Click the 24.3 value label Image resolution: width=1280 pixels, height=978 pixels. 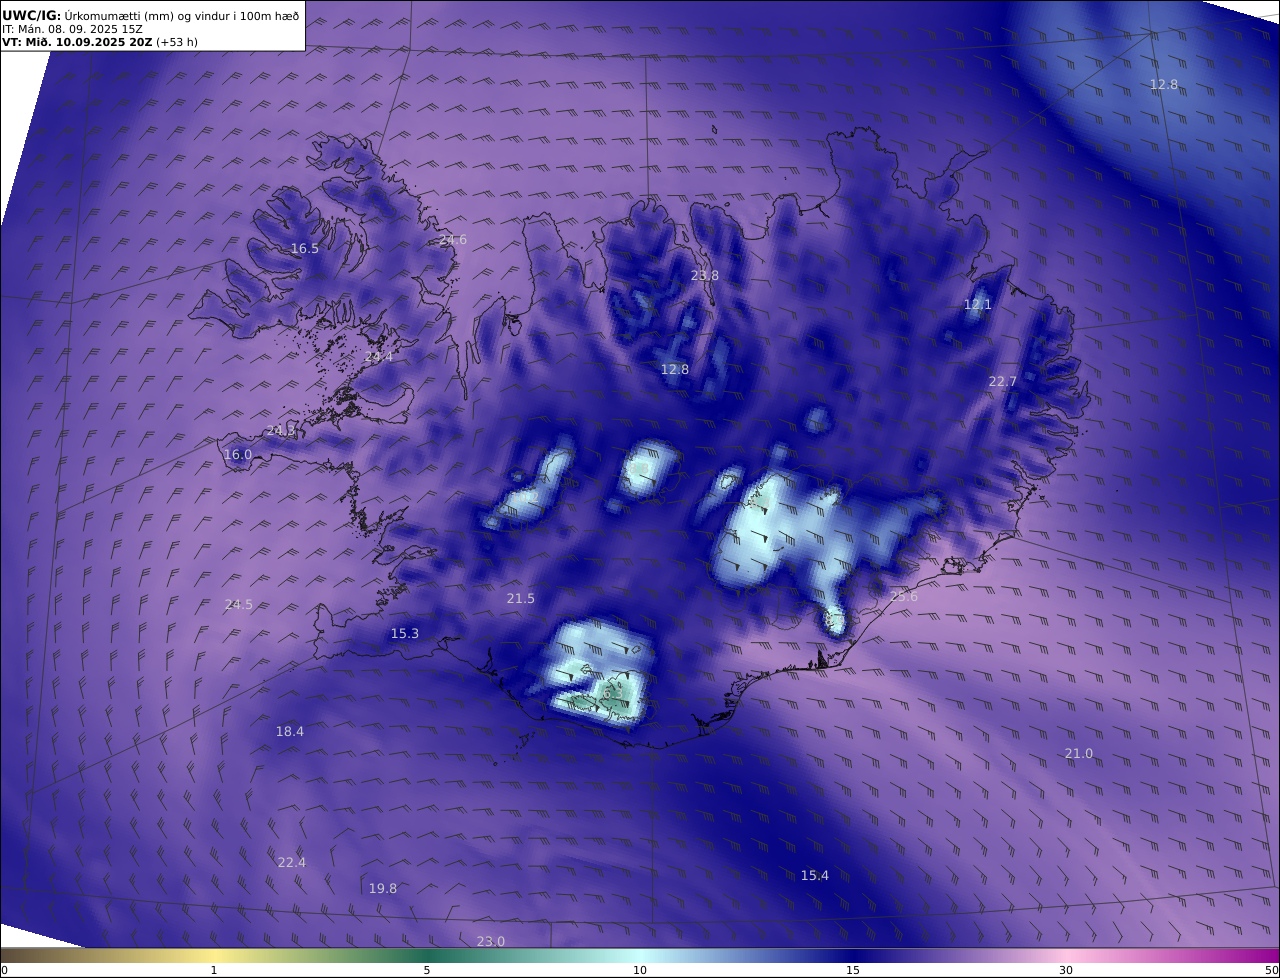point(281,430)
